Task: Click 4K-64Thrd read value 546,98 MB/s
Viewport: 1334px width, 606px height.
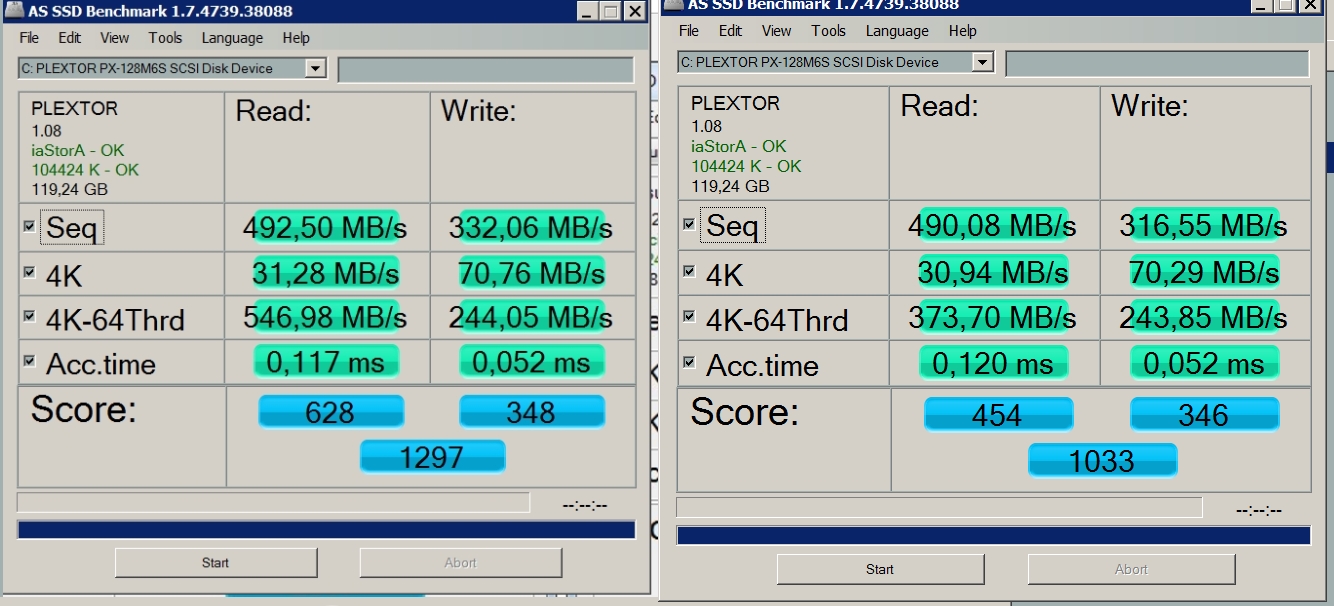Action: coord(325,317)
